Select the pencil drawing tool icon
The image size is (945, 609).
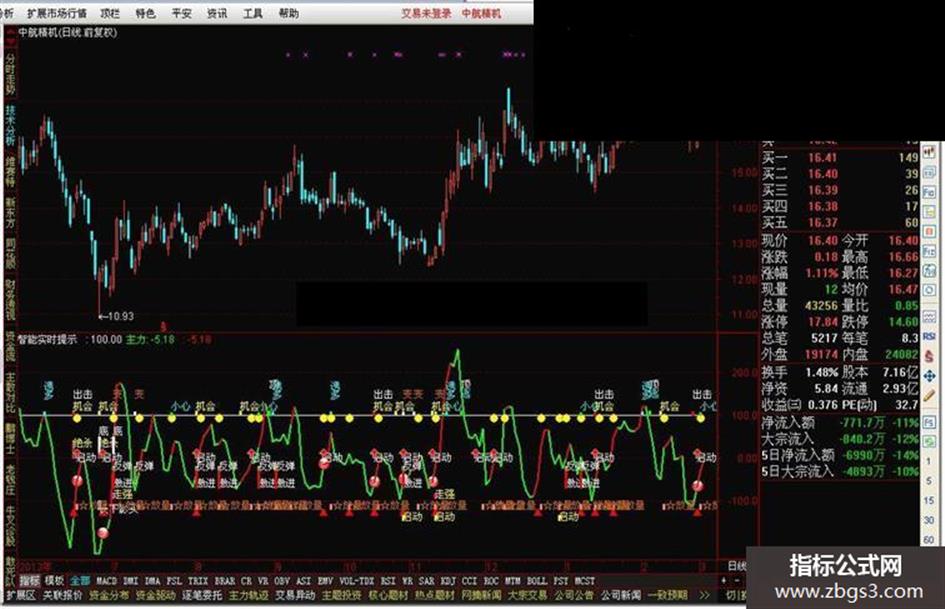(929, 396)
